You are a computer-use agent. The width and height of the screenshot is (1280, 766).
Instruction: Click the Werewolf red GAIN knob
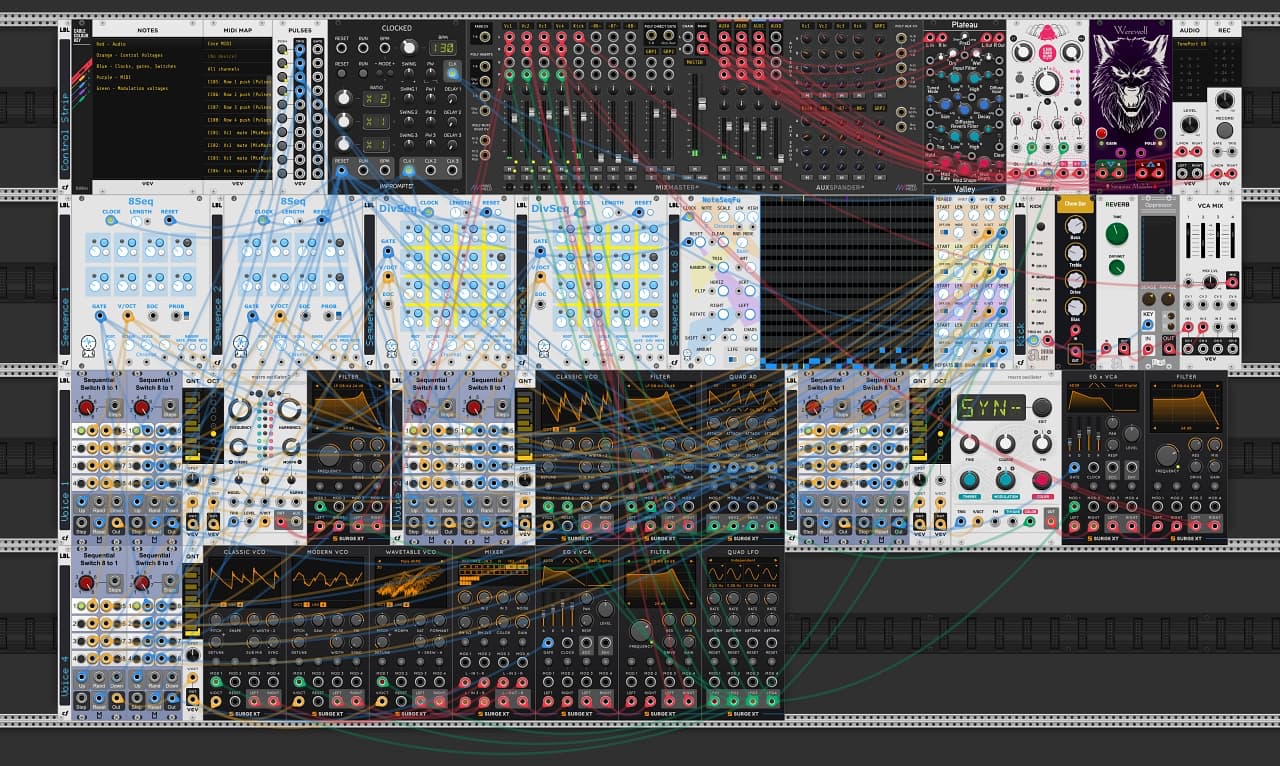point(1101,133)
